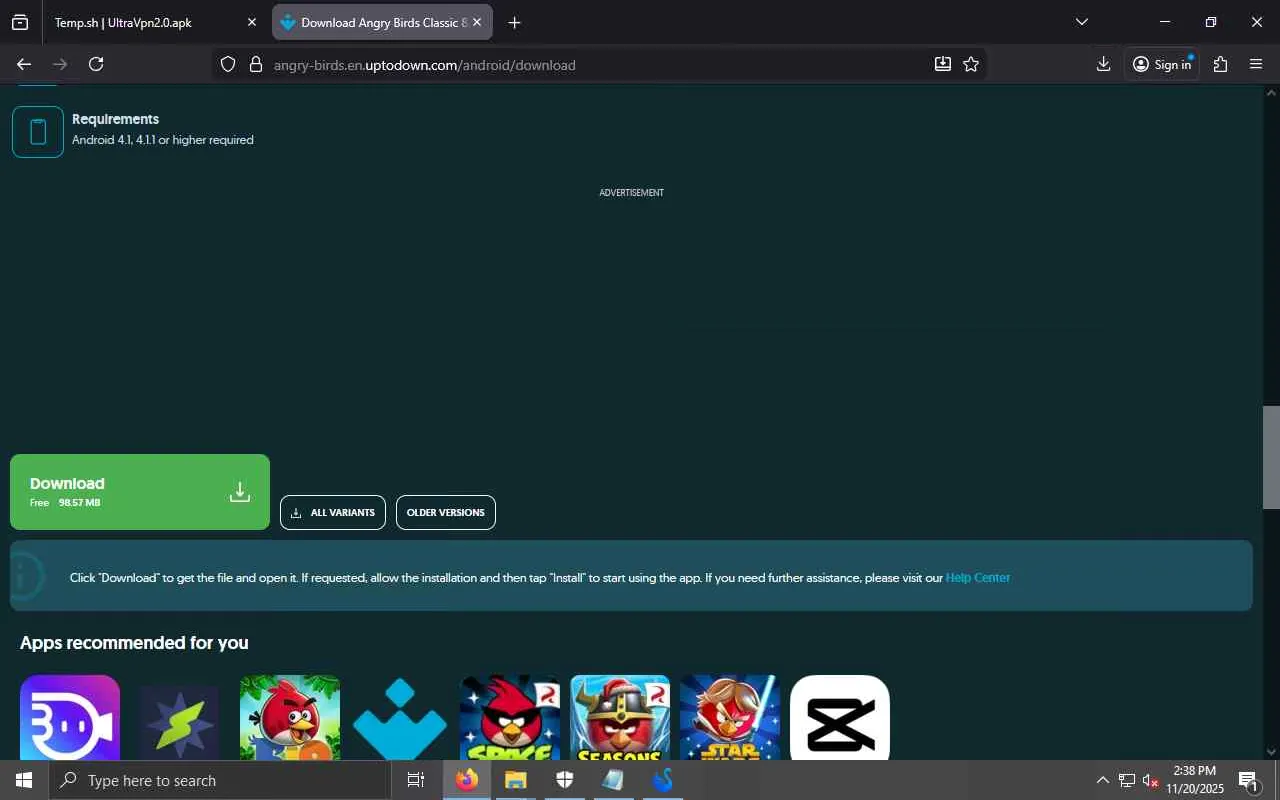This screenshot has height=800, width=1280.
Task: Open the blue Uptodown logo app thumbnail
Action: 400,717
